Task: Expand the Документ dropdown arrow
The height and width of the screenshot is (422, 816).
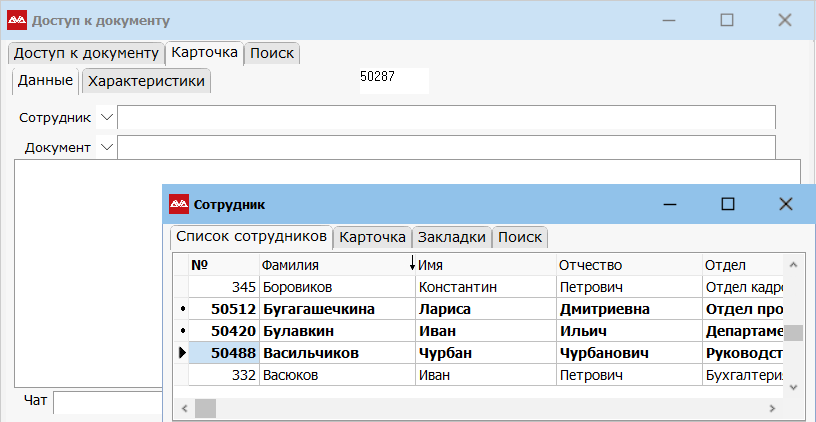Action: click(107, 148)
